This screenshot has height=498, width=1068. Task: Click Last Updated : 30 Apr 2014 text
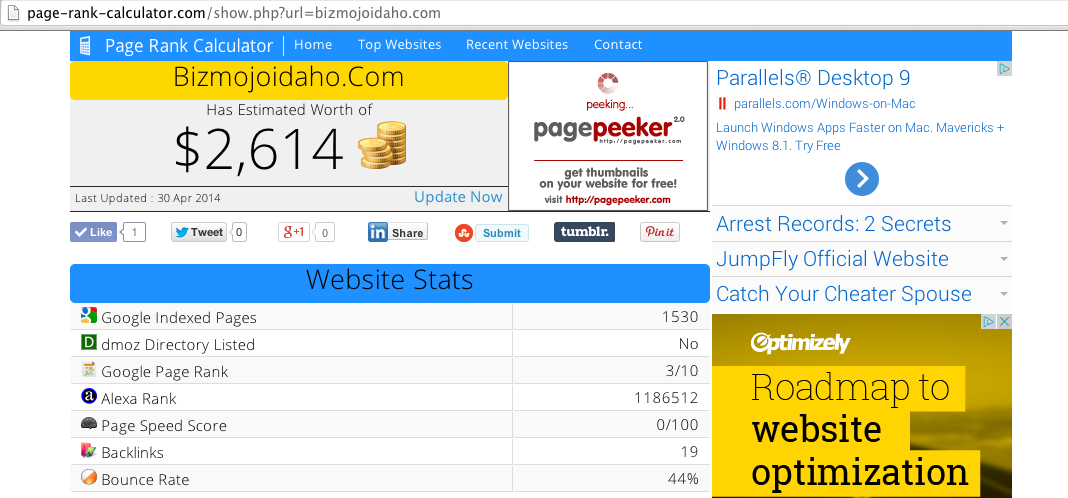[x=148, y=198]
